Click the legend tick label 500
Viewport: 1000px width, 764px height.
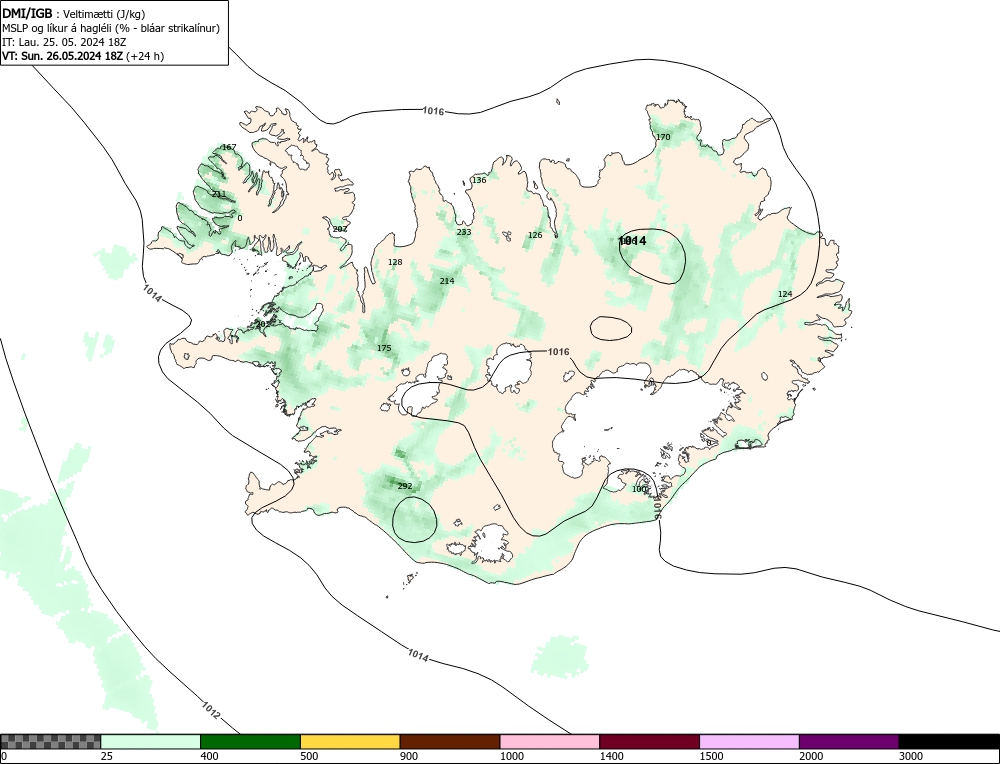[x=309, y=756]
